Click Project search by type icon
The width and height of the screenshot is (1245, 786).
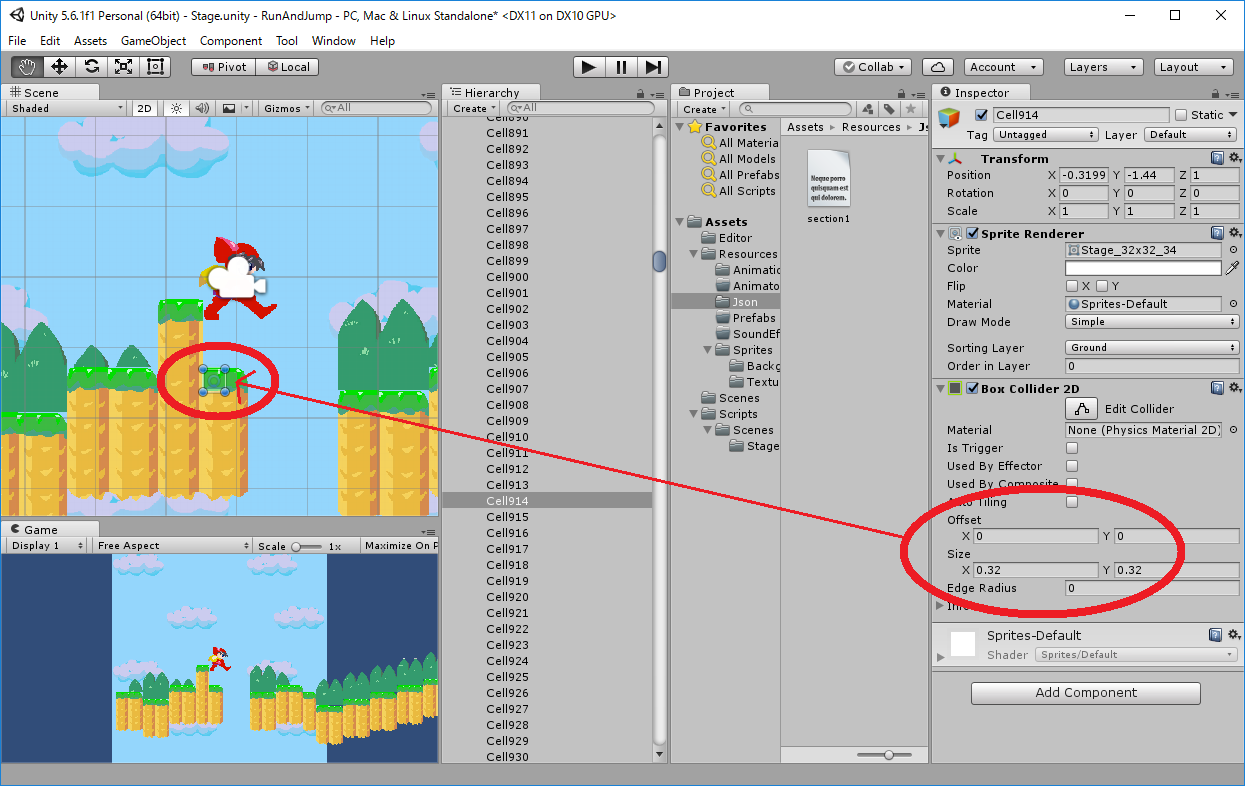(x=868, y=109)
